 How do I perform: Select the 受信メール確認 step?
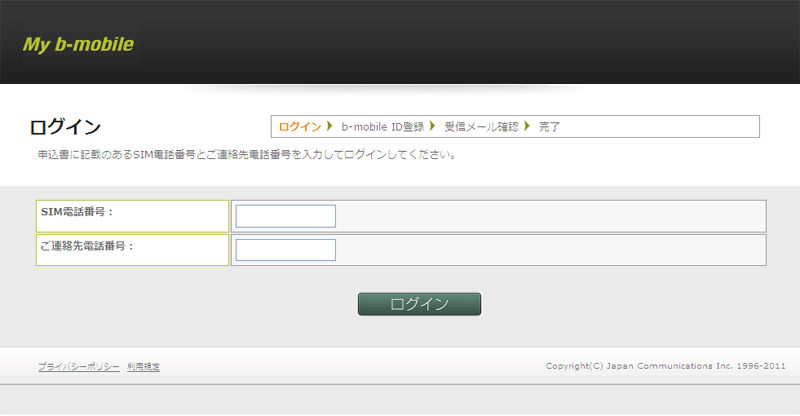click(481, 127)
